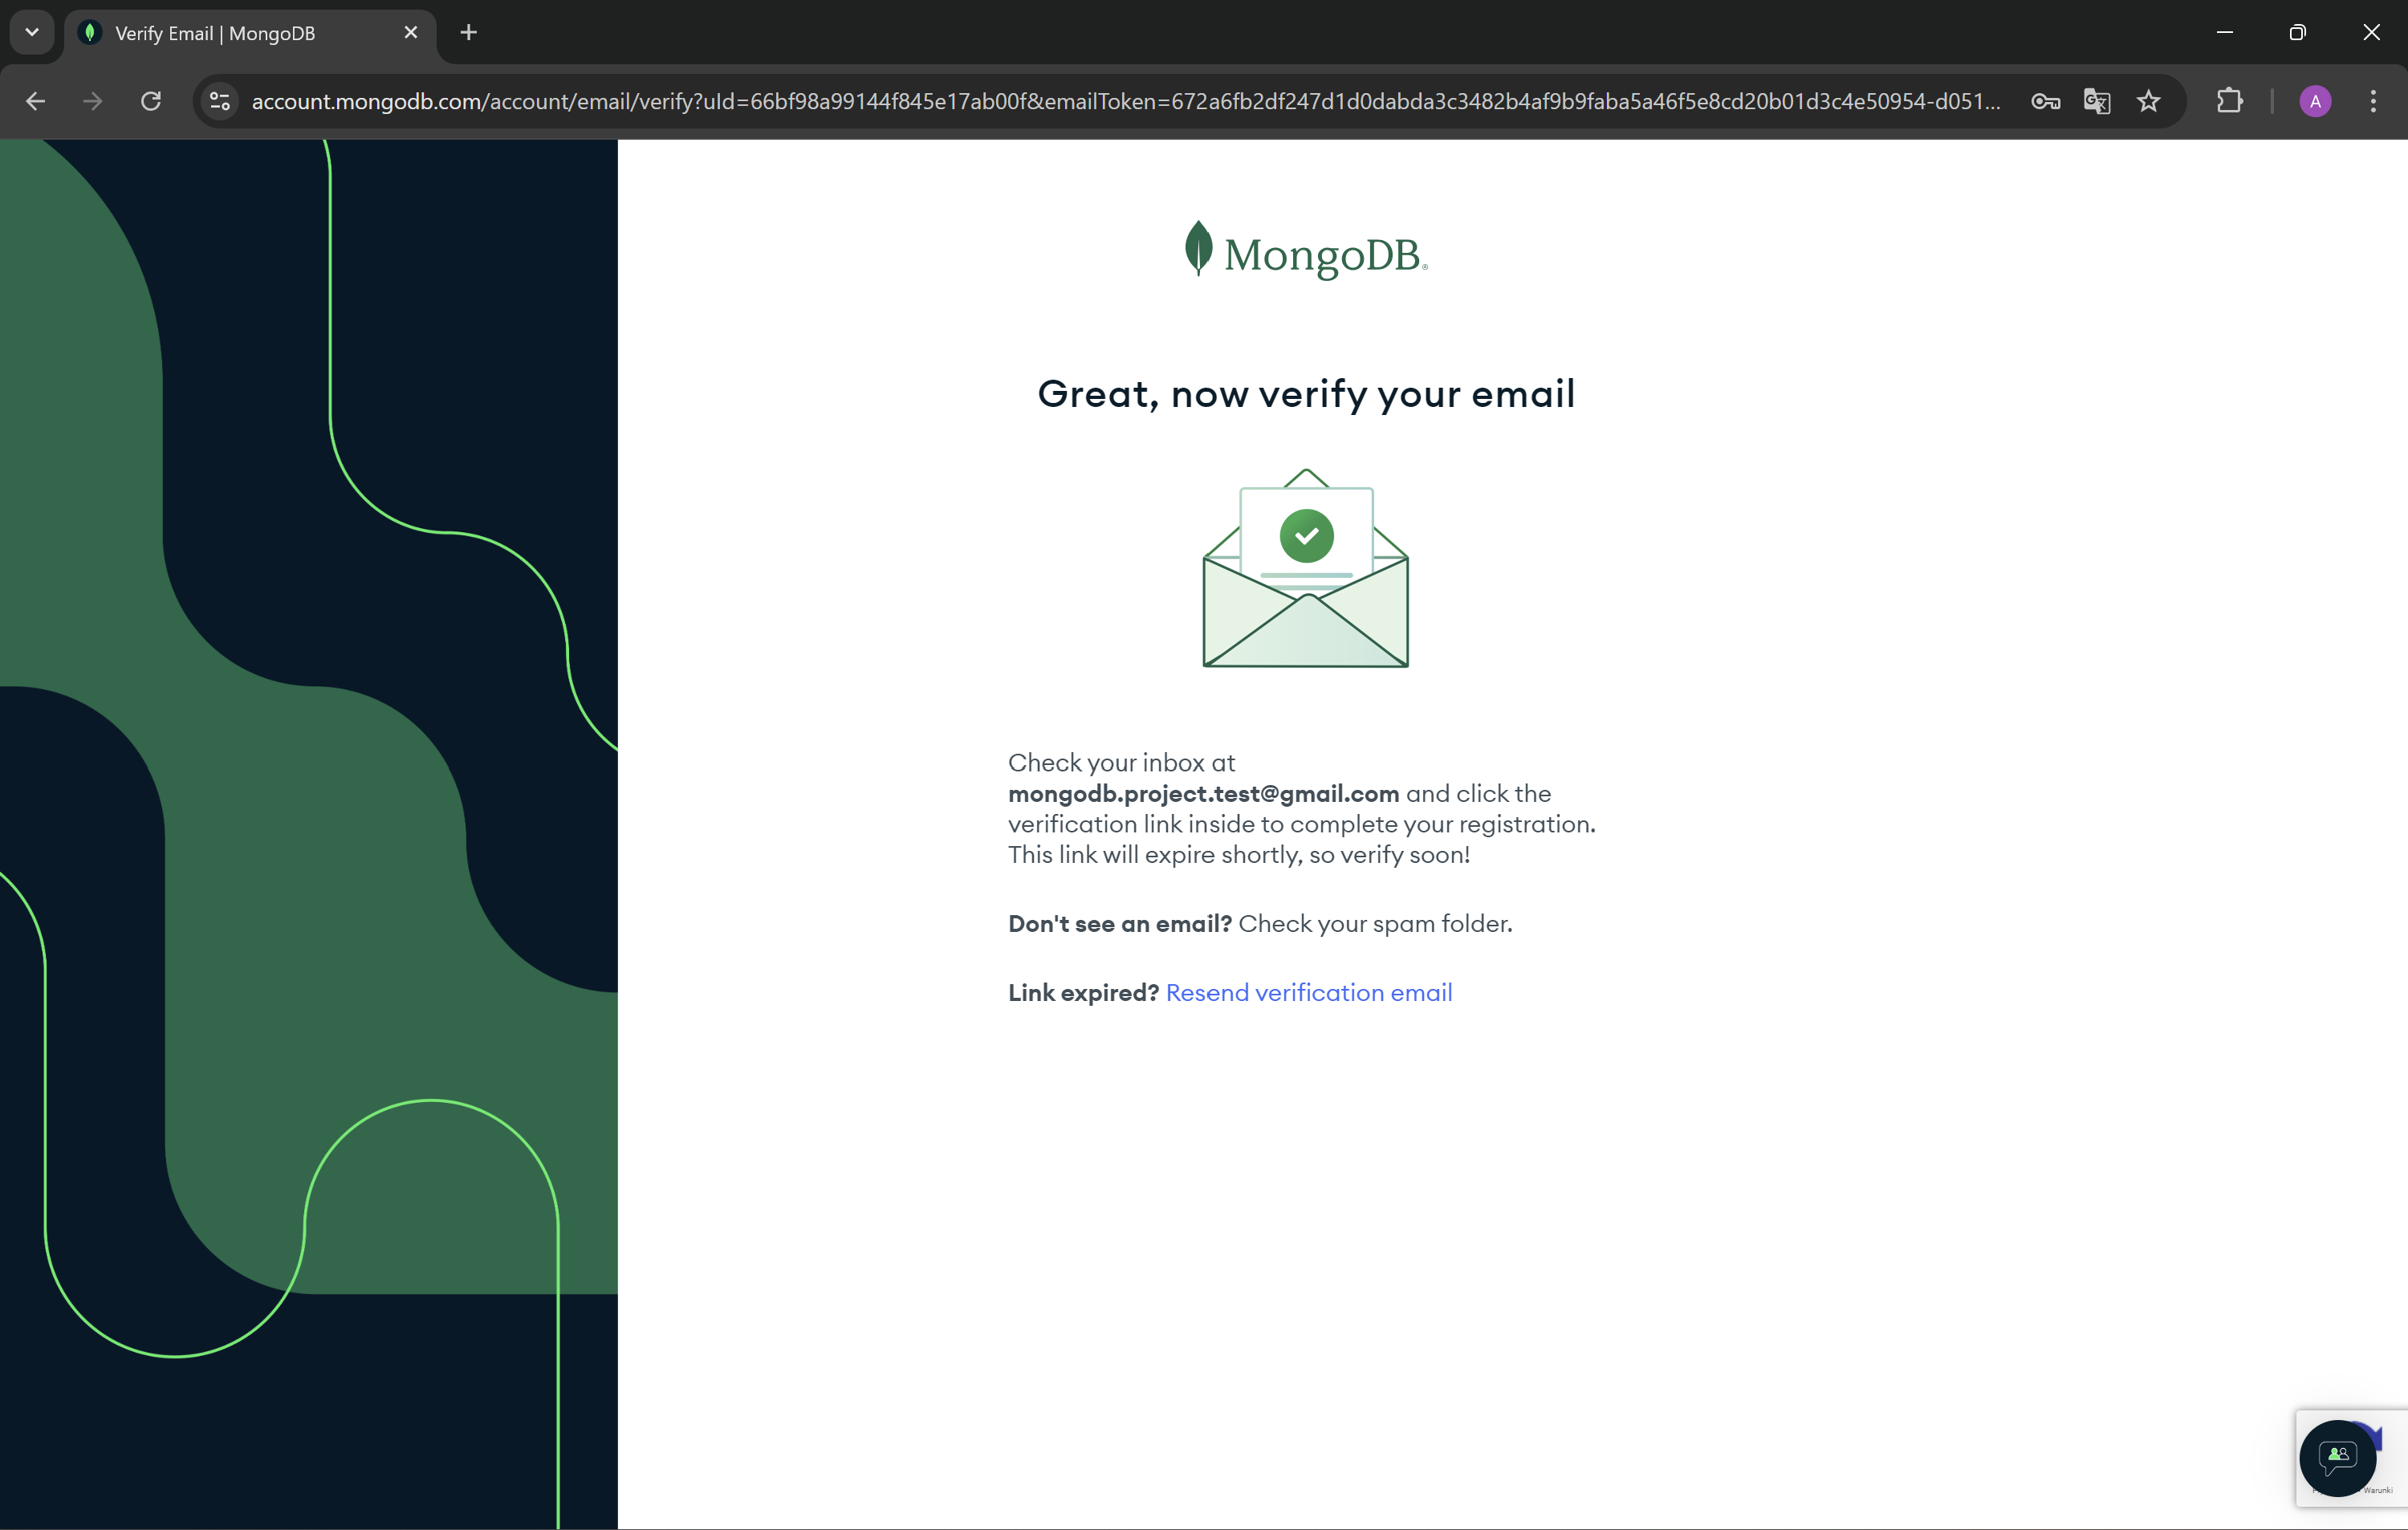Open the Extensions puzzle icon

2229,101
